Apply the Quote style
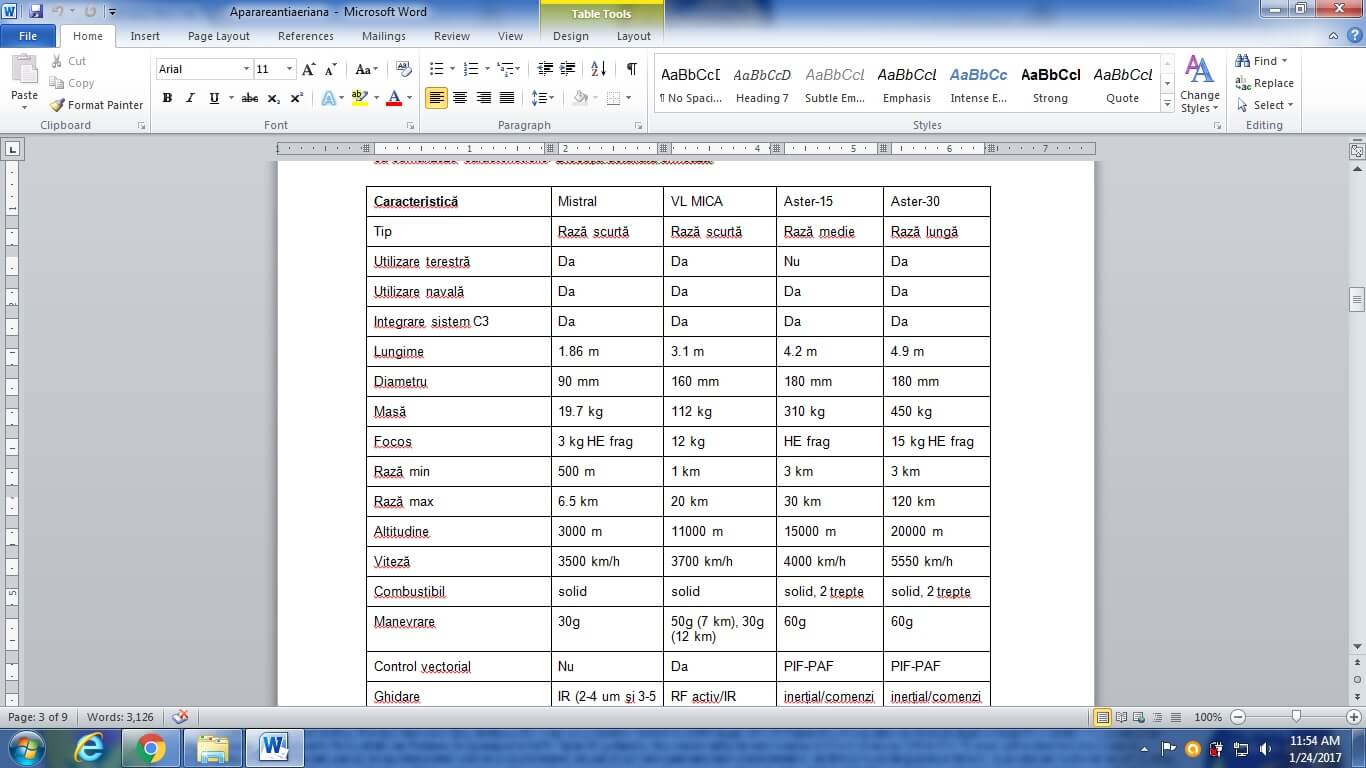Screen dimensions: 1366x768 pos(1122,84)
